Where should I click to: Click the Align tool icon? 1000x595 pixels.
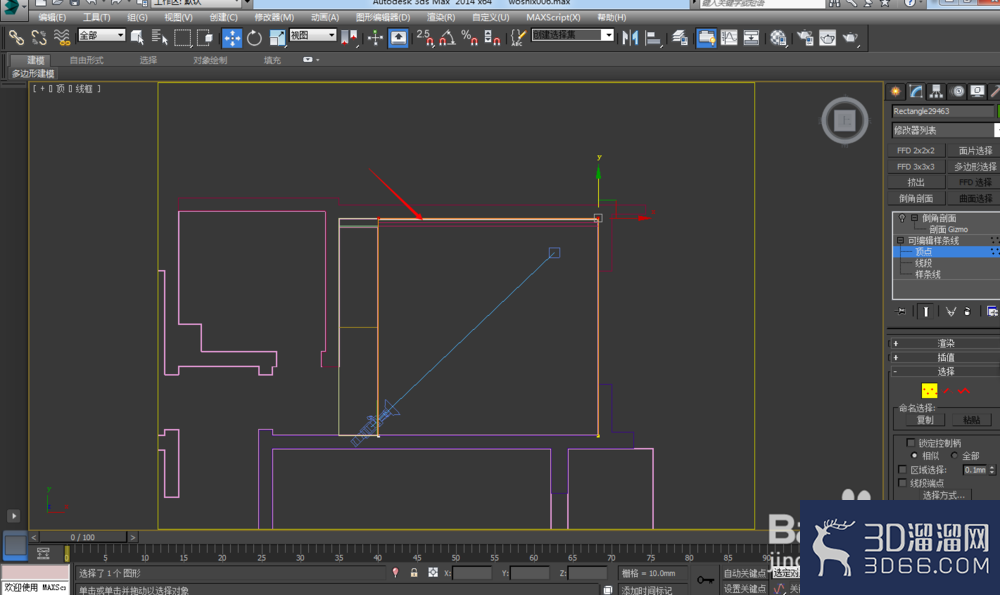click(653, 38)
